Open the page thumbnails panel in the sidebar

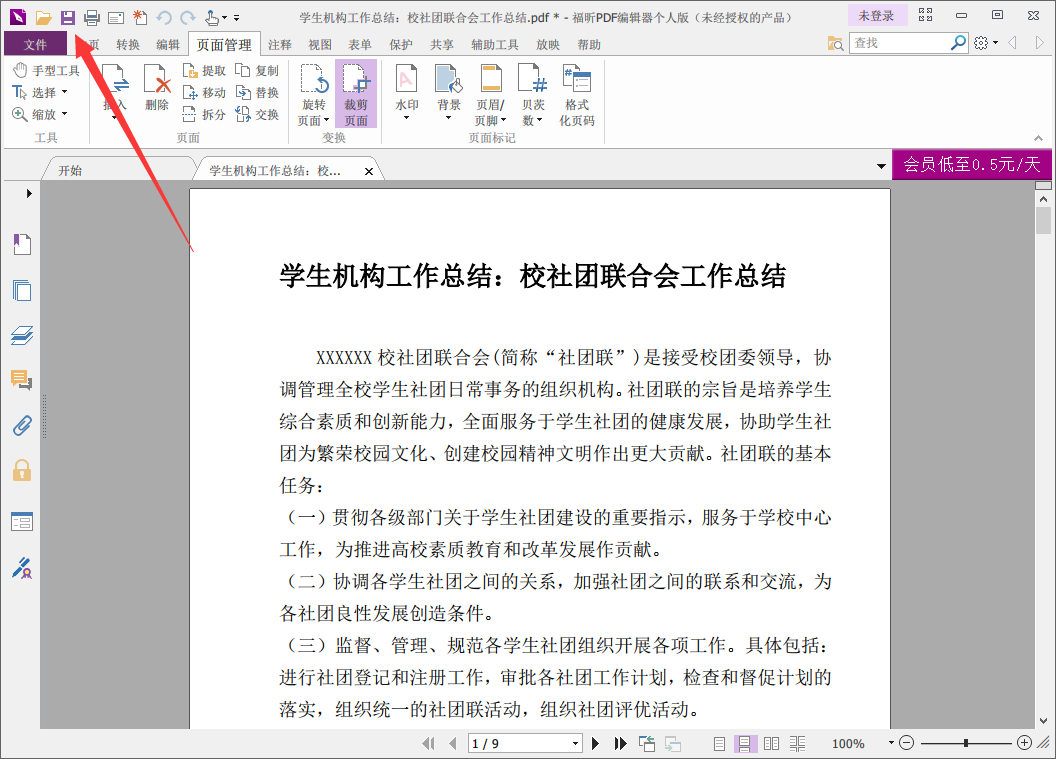[x=22, y=290]
